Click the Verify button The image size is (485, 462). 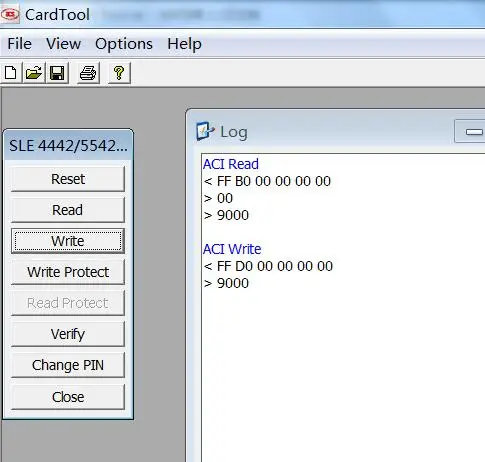pyautogui.click(x=68, y=334)
